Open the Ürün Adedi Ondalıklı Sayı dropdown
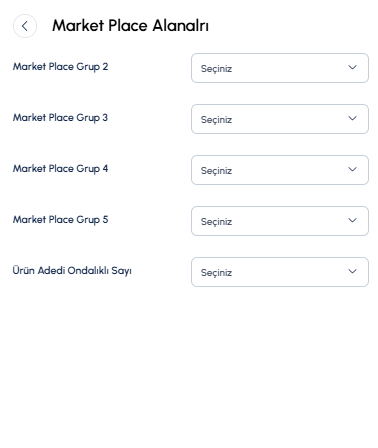378x448 pixels. coord(280,272)
